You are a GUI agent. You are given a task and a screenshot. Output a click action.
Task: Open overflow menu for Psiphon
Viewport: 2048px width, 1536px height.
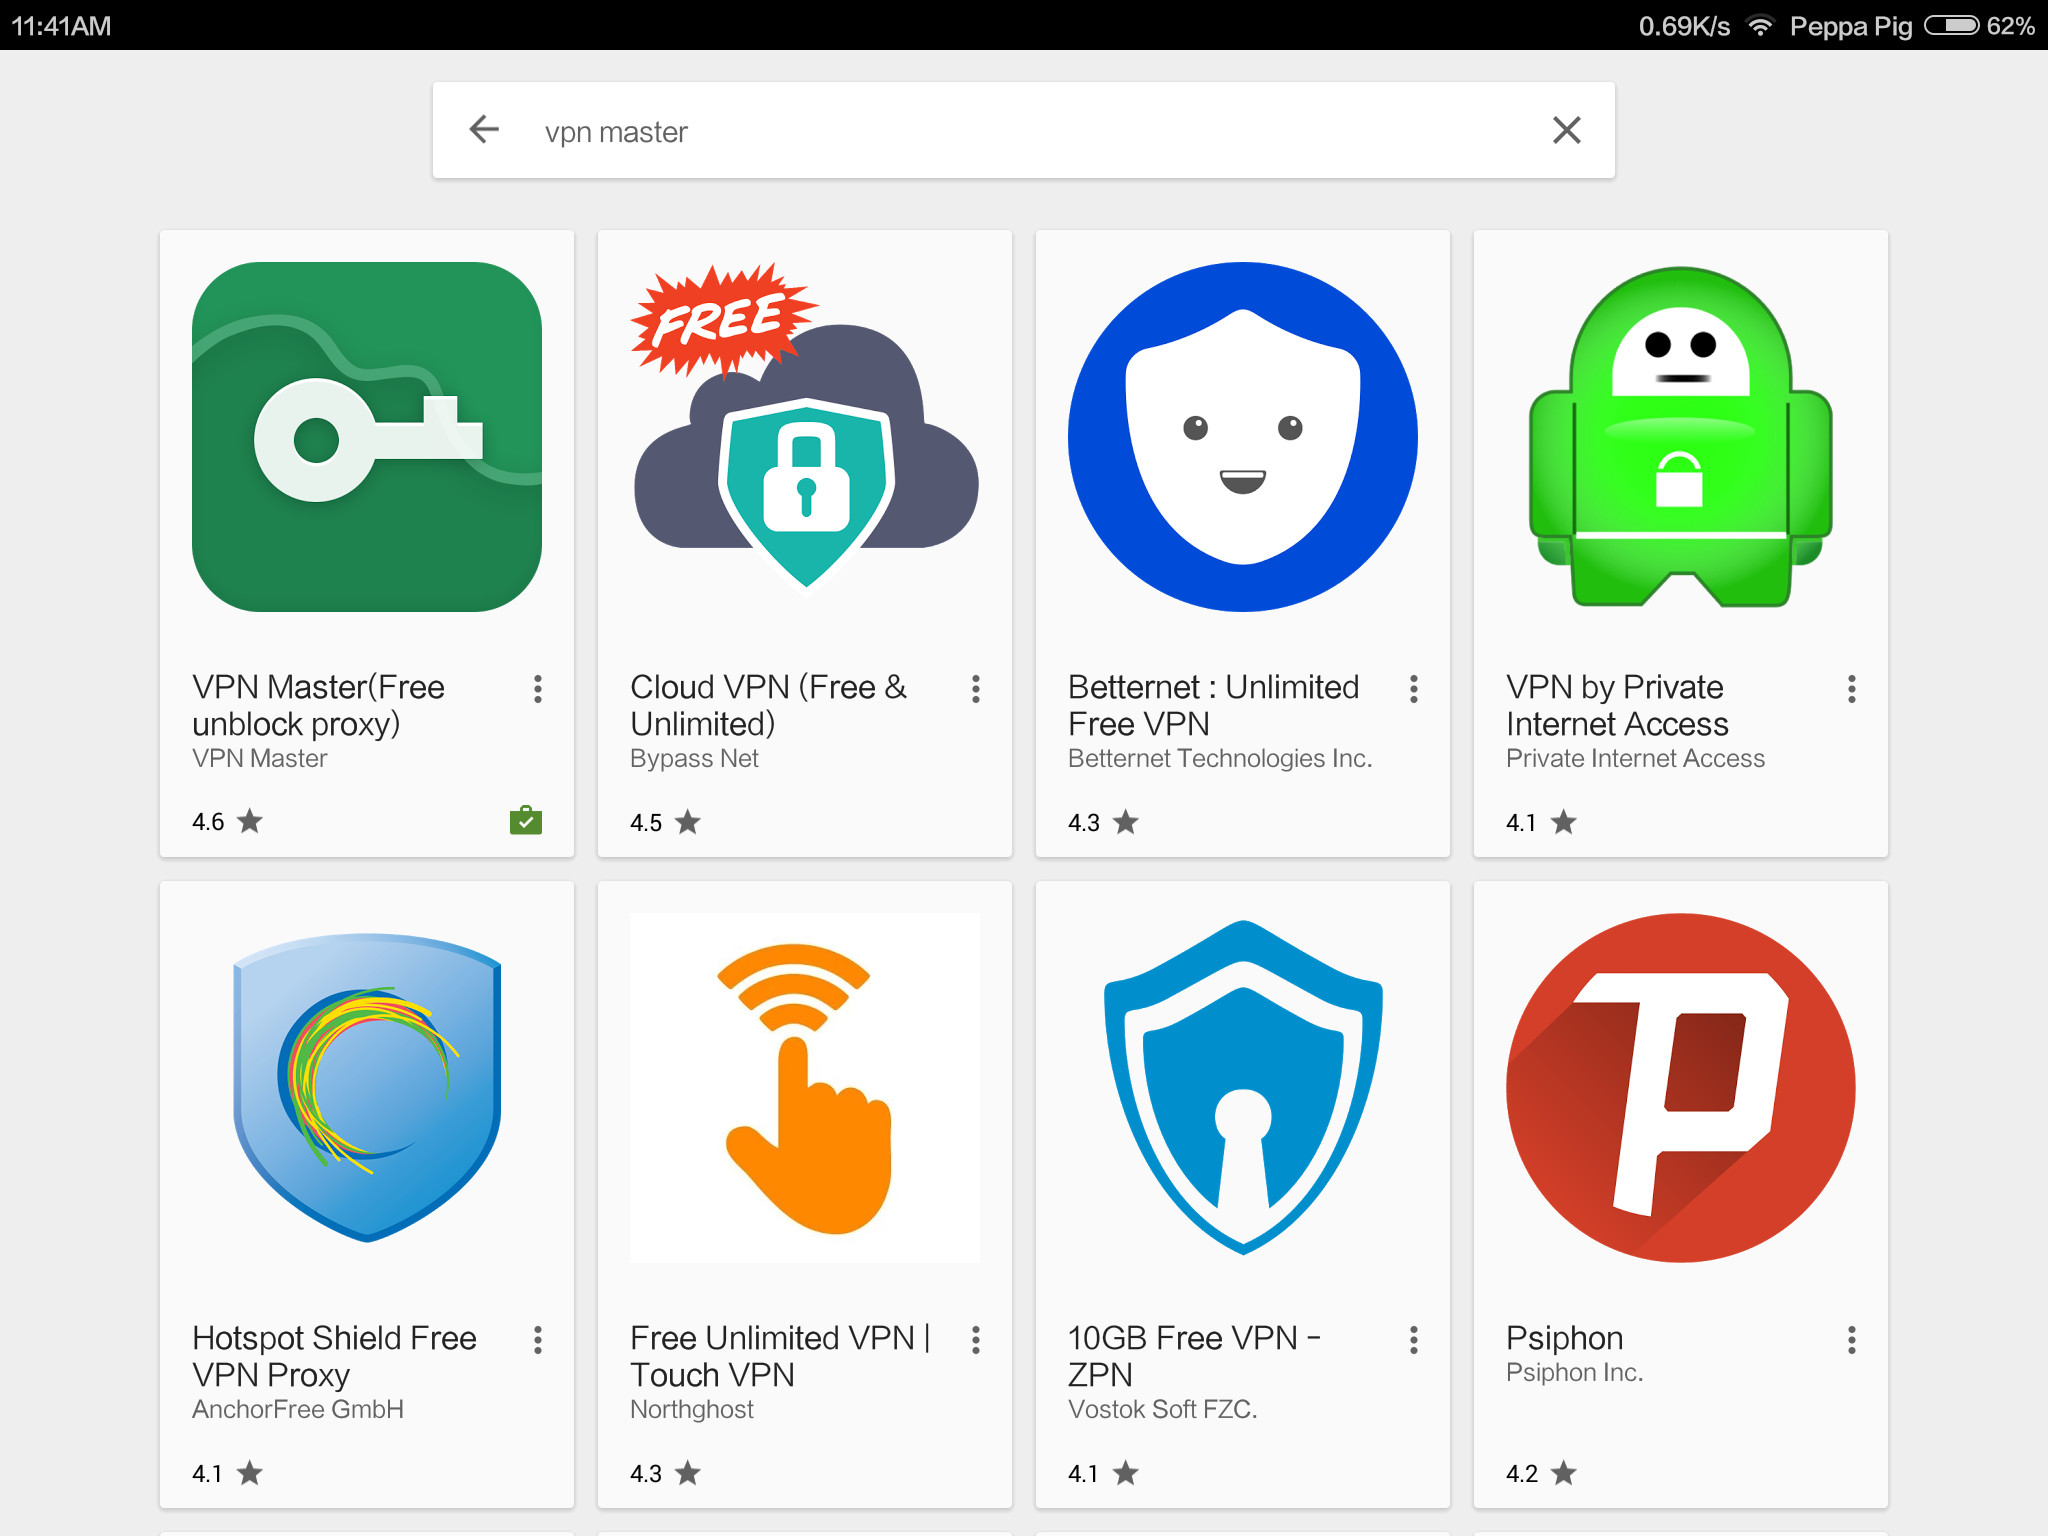[x=1852, y=1340]
